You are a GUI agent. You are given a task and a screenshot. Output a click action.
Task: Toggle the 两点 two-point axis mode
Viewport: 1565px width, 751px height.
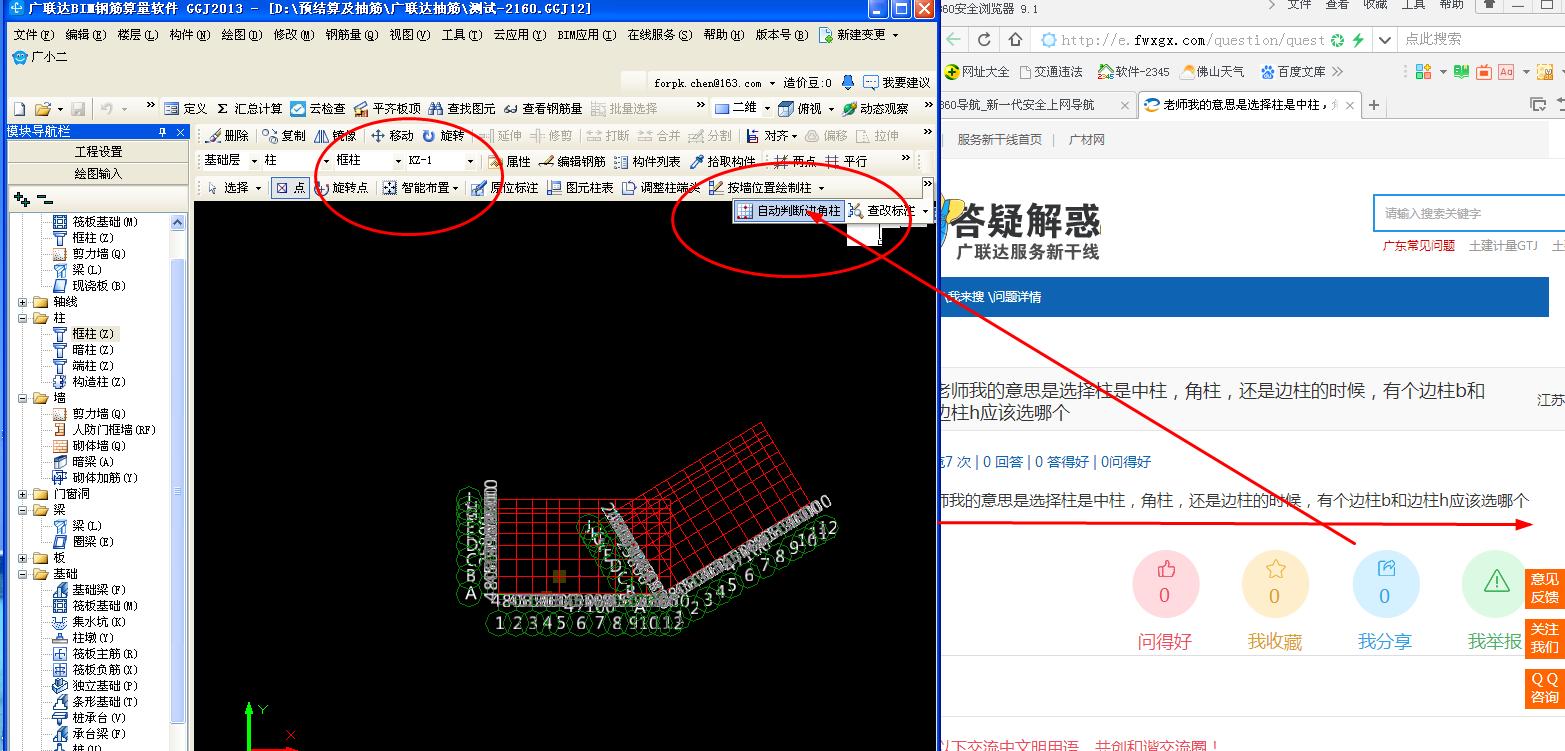coord(795,161)
